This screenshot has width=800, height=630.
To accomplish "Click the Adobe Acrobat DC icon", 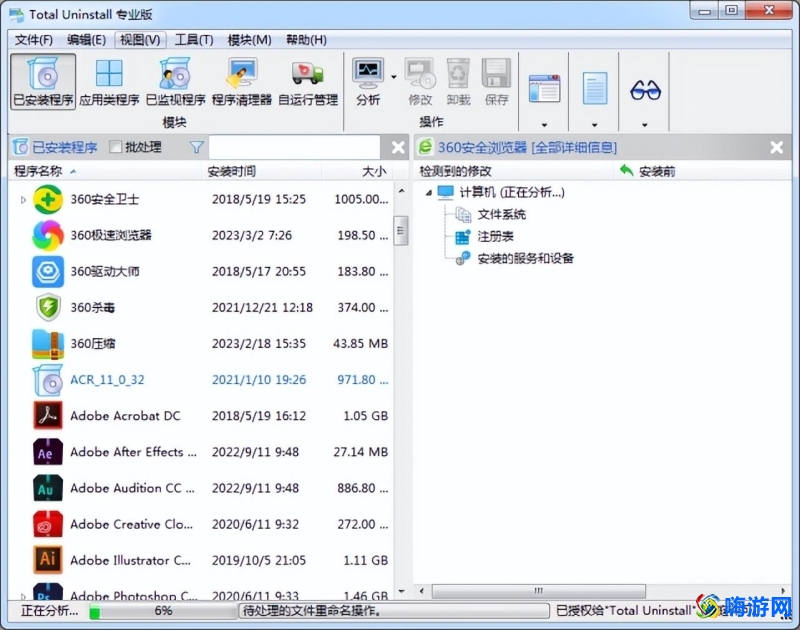I will [x=48, y=416].
